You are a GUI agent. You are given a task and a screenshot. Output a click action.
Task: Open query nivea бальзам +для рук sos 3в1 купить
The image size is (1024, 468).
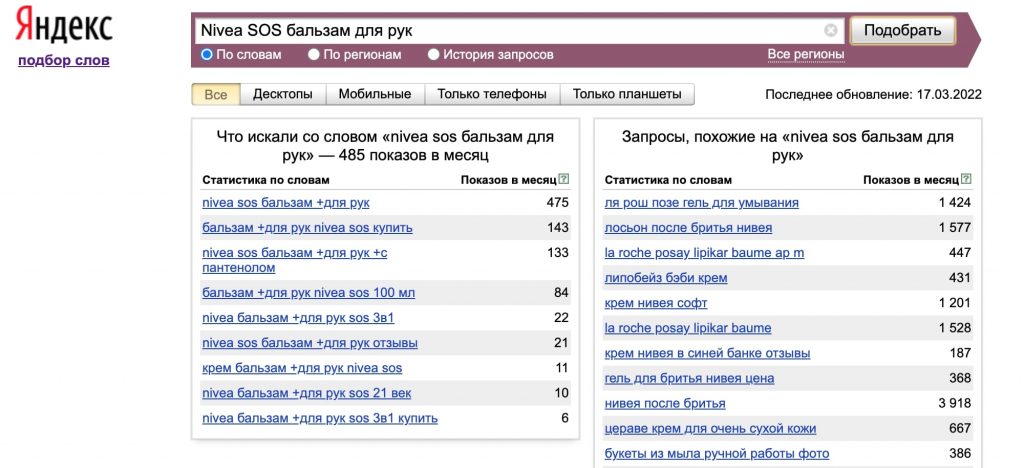(320, 418)
